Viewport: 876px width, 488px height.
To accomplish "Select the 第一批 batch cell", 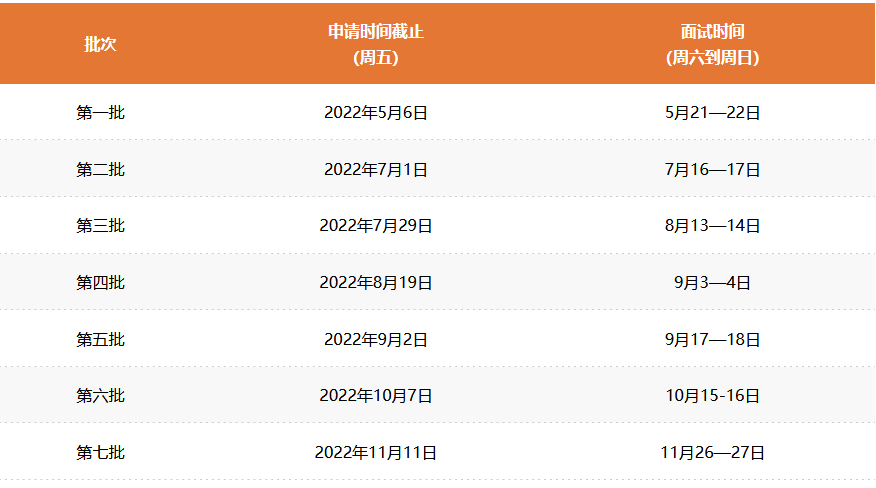I will pyautogui.click(x=100, y=113).
